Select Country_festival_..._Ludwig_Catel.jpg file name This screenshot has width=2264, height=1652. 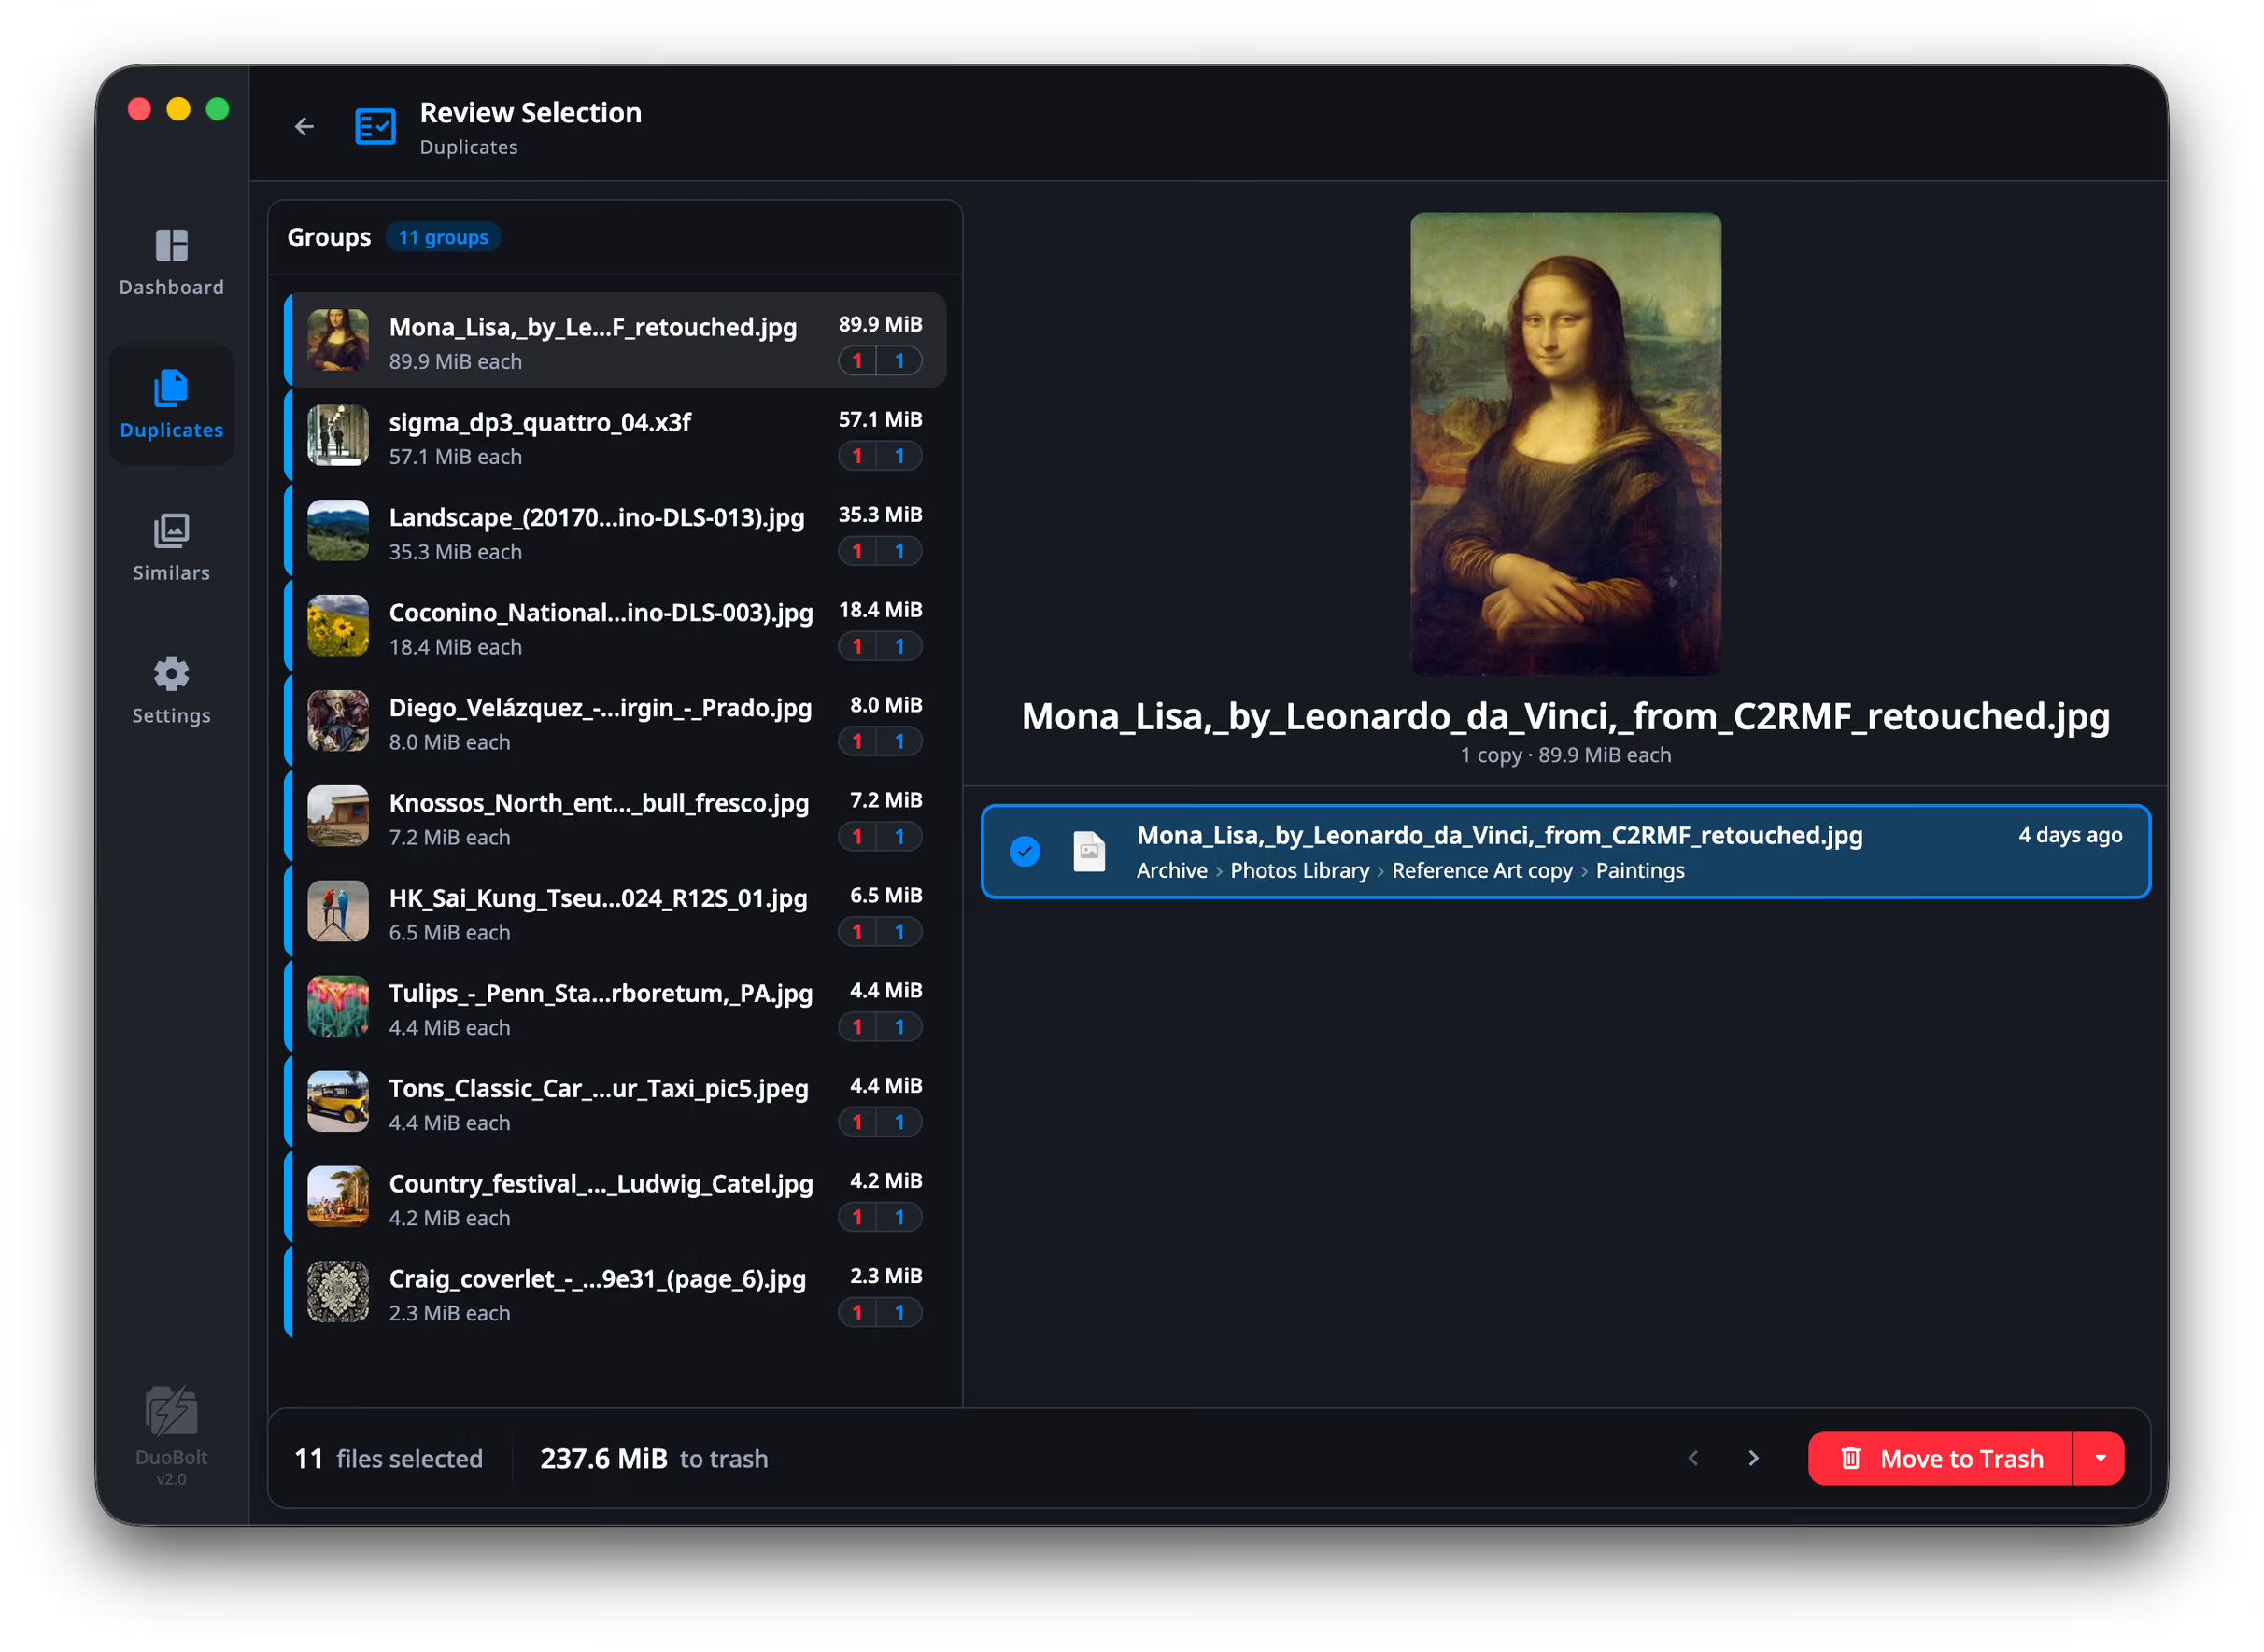coord(601,1184)
